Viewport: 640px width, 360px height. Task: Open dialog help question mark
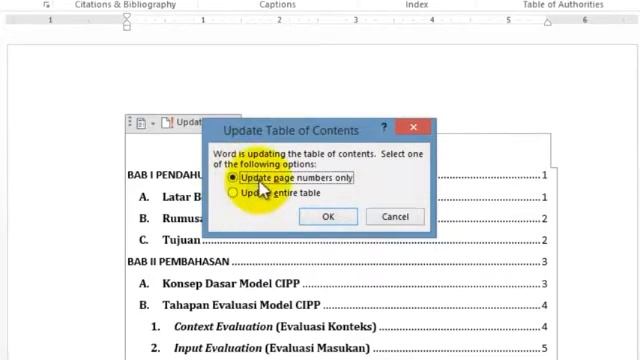tap(384, 127)
